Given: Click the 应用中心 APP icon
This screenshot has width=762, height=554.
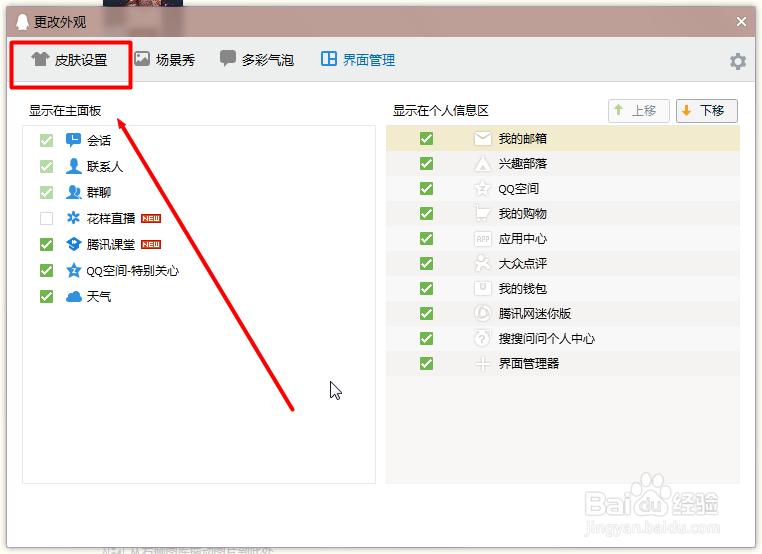Looking at the screenshot, I should pos(483,239).
